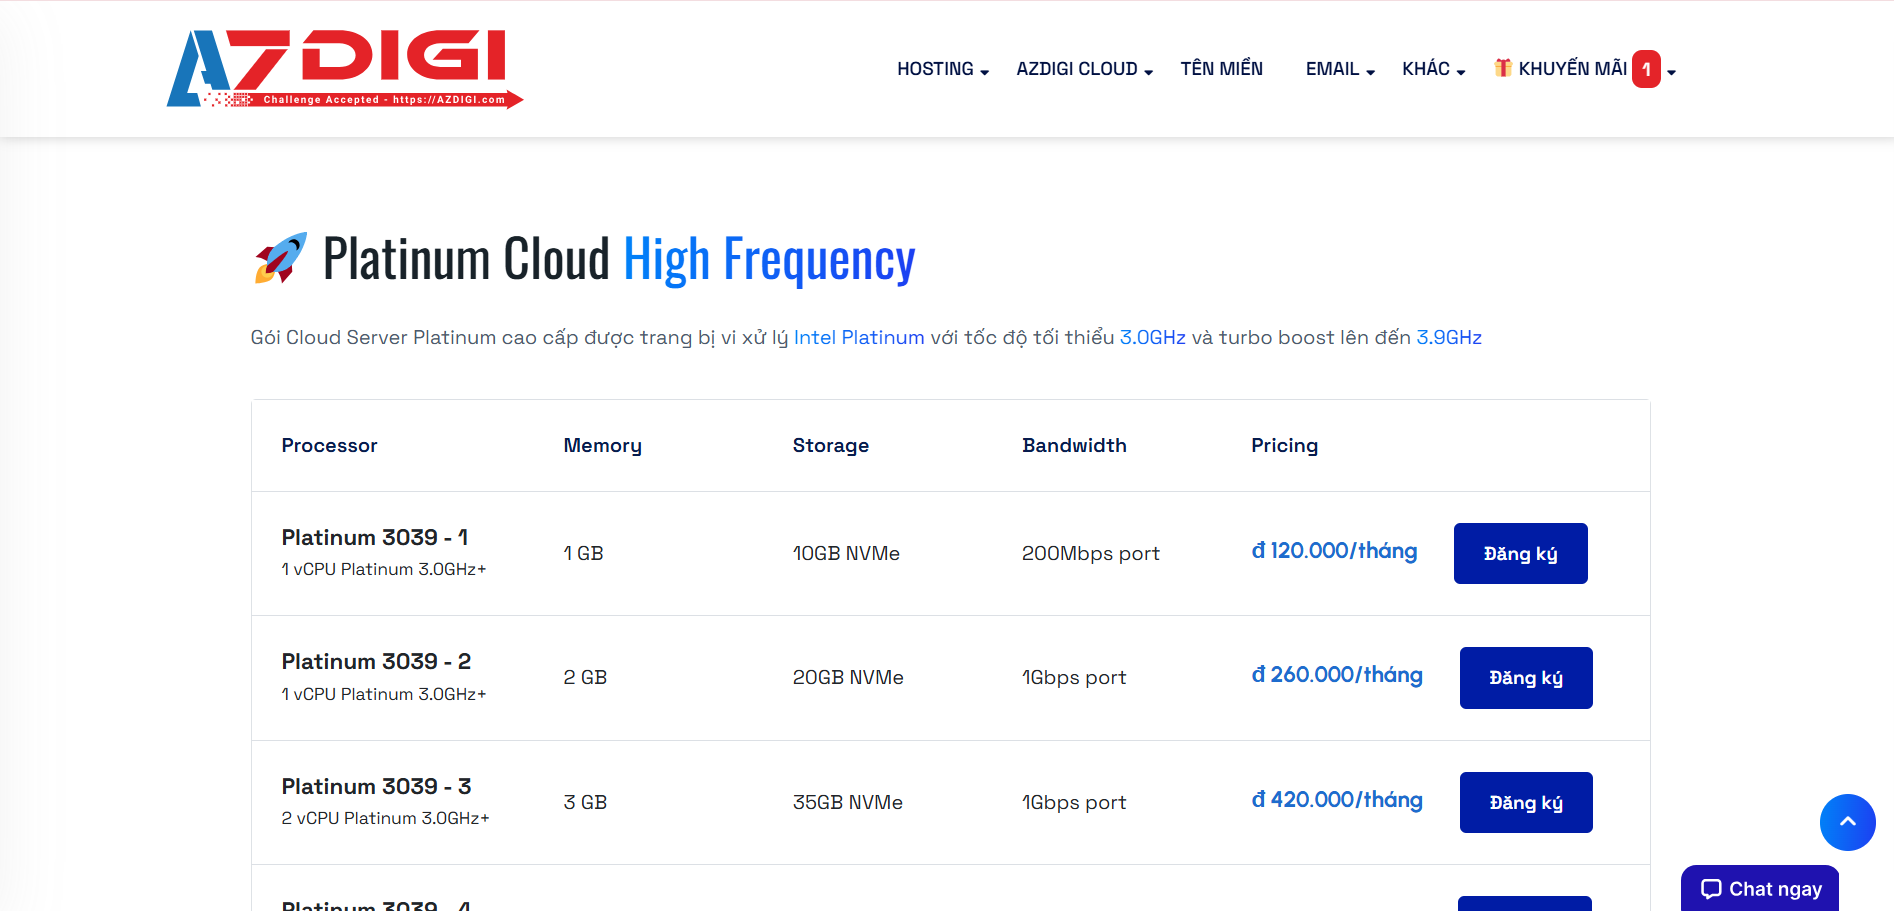
Task: Click the 120.000/tháng price link
Action: tap(1334, 551)
